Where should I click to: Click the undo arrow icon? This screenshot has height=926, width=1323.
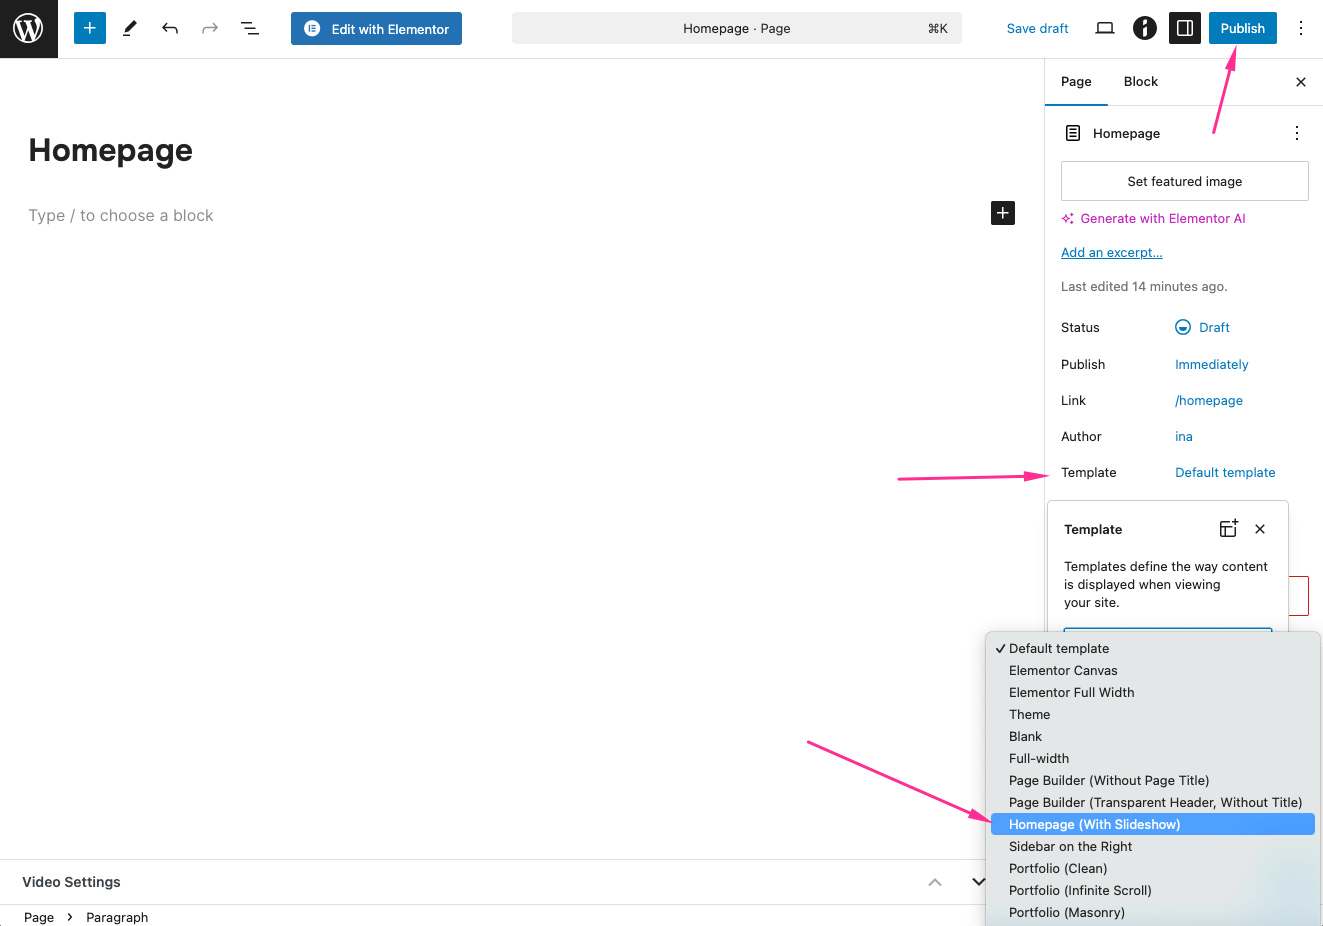click(170, 29)
